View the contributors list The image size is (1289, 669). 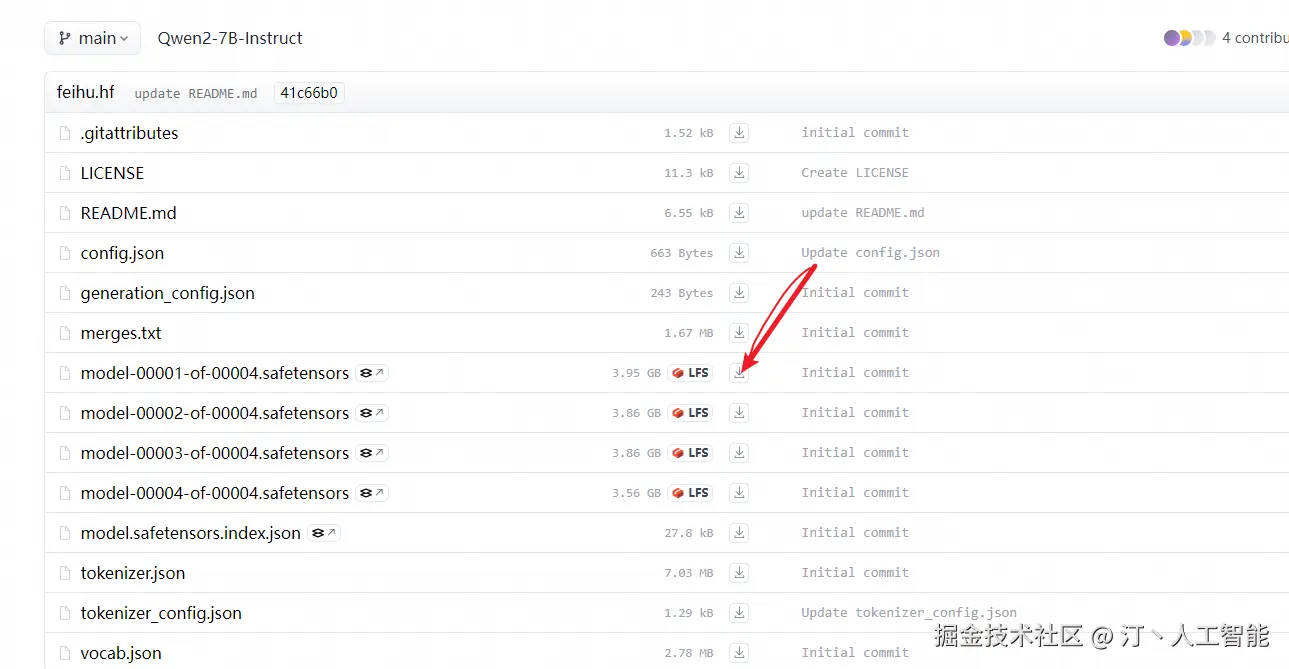[x=1255, y=38]
